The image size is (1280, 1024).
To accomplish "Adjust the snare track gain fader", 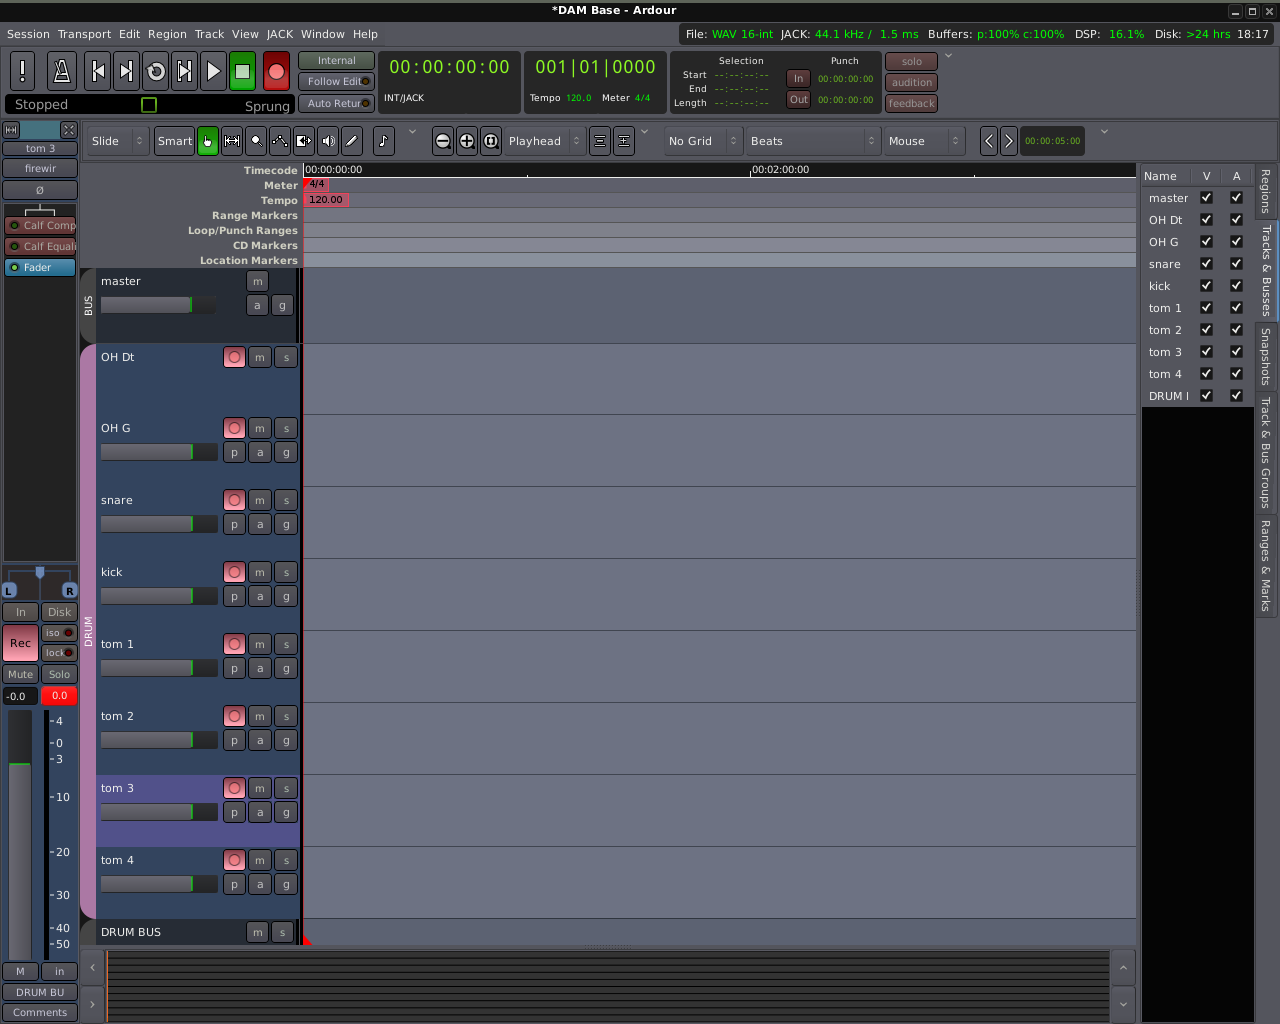I will [159, 524].
